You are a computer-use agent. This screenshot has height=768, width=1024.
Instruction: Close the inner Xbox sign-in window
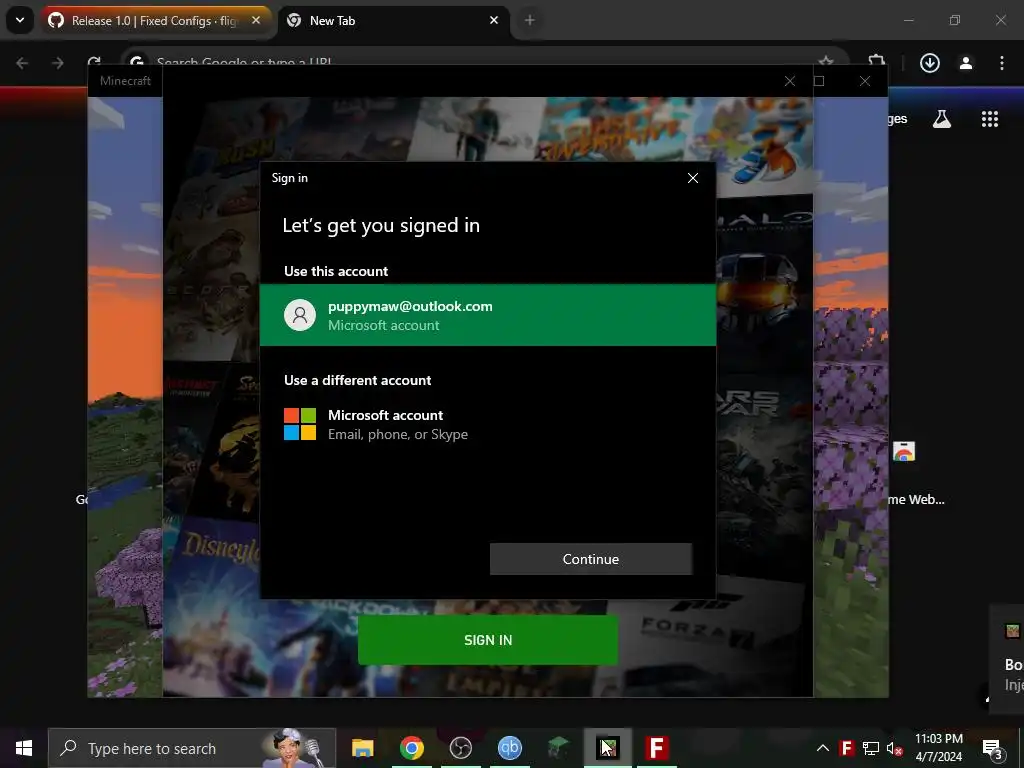point(790,81)
